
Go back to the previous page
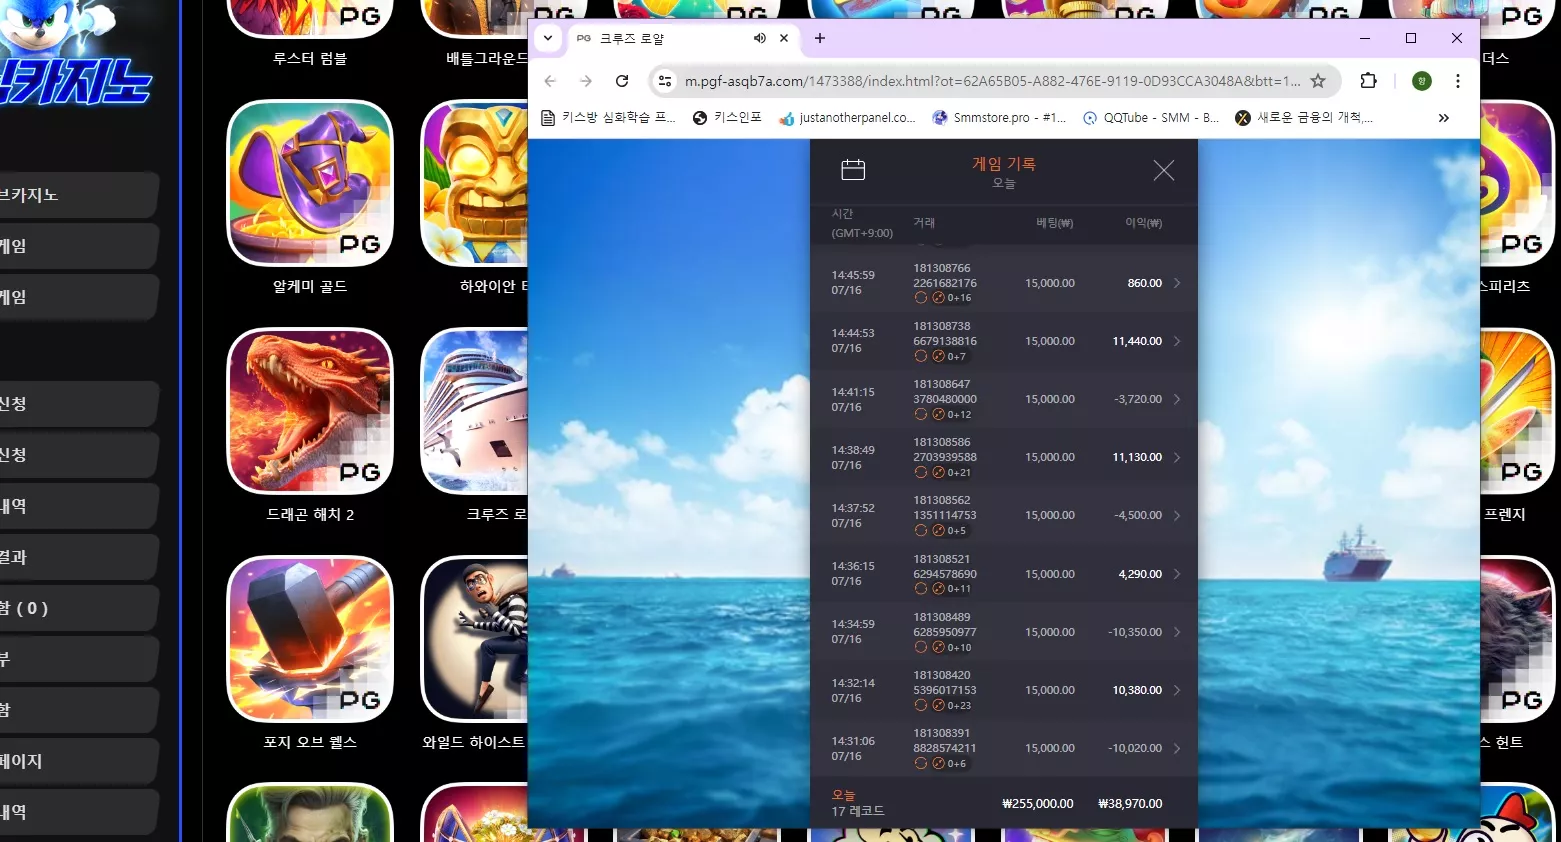click(550, 81)
